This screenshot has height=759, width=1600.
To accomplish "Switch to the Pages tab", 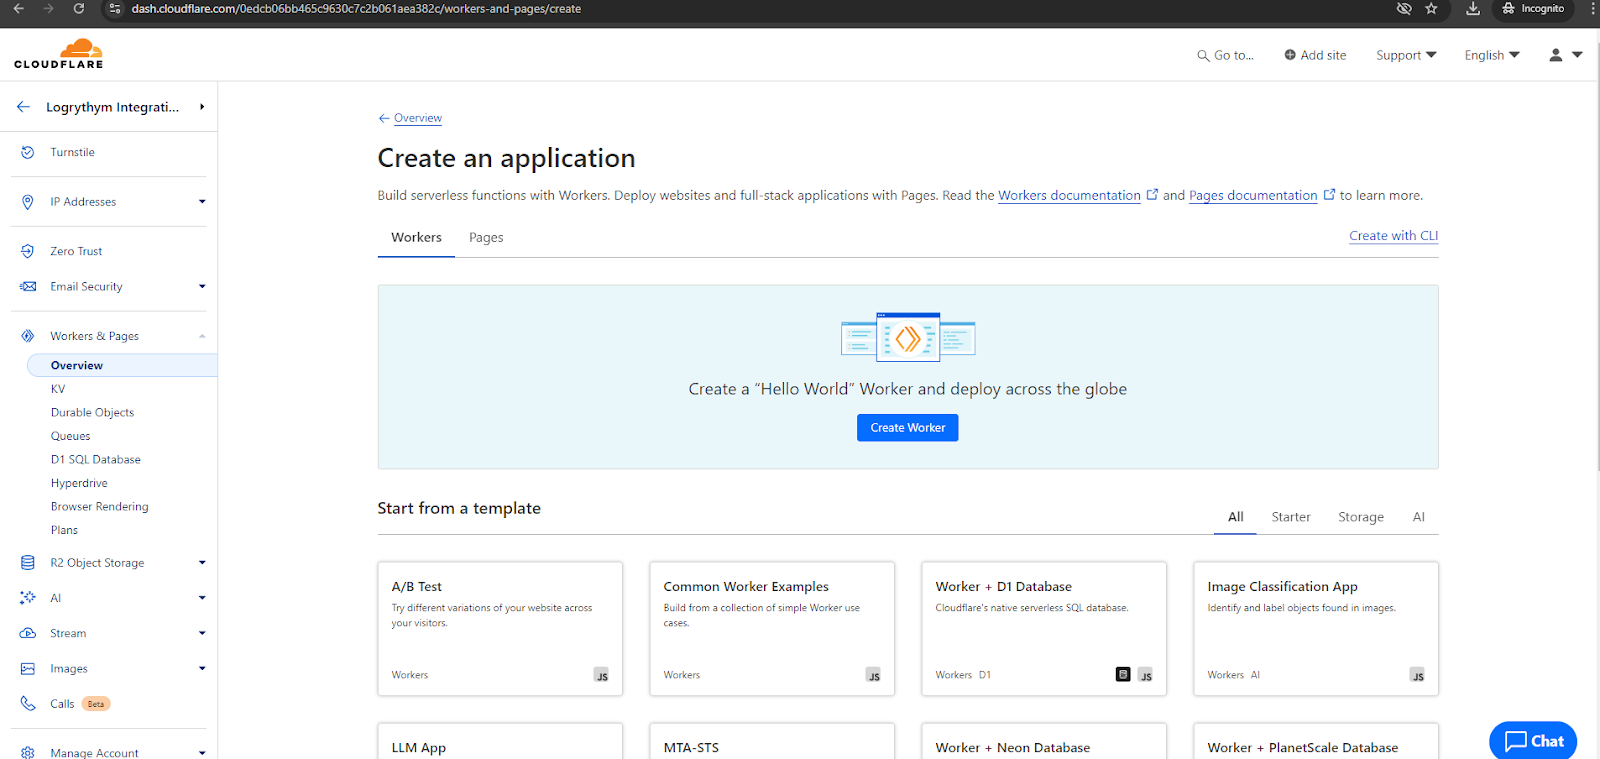I will (486, 238).
